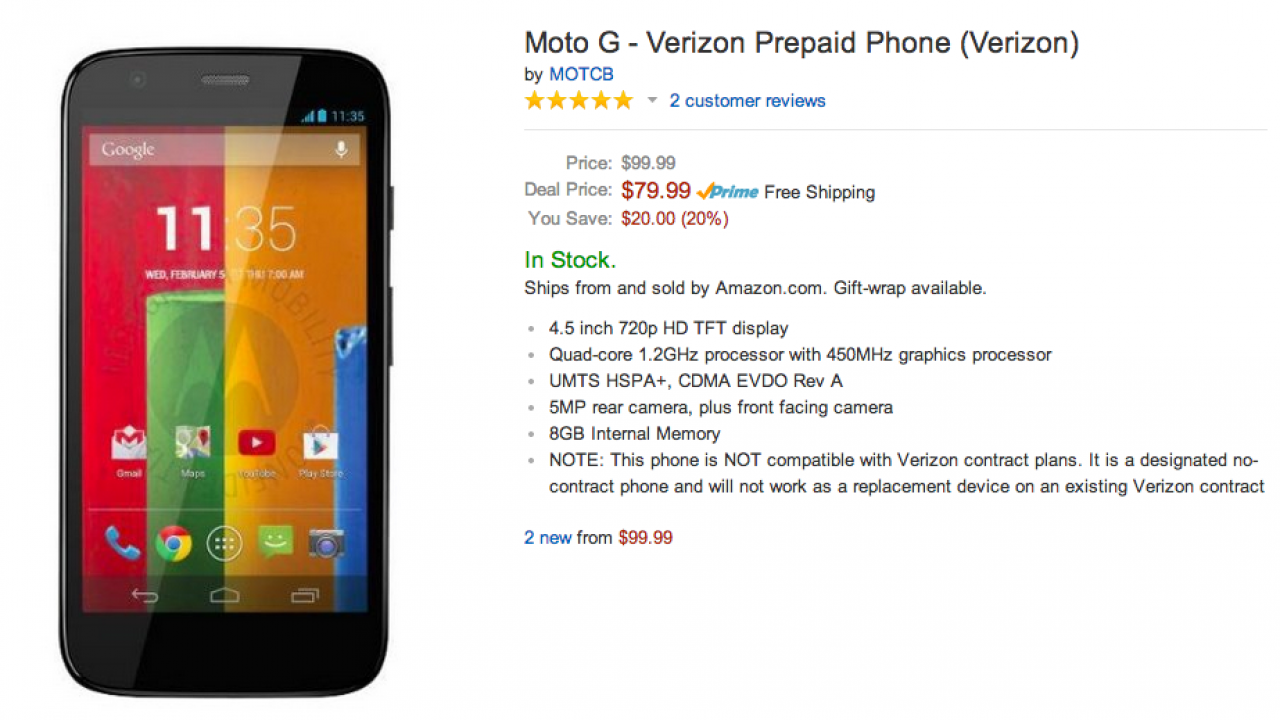This screenshot has height=720, width=1280.
Task: Click the YouTube icon on phone screen
Action: pyautogui.click(x=257, y=442)
